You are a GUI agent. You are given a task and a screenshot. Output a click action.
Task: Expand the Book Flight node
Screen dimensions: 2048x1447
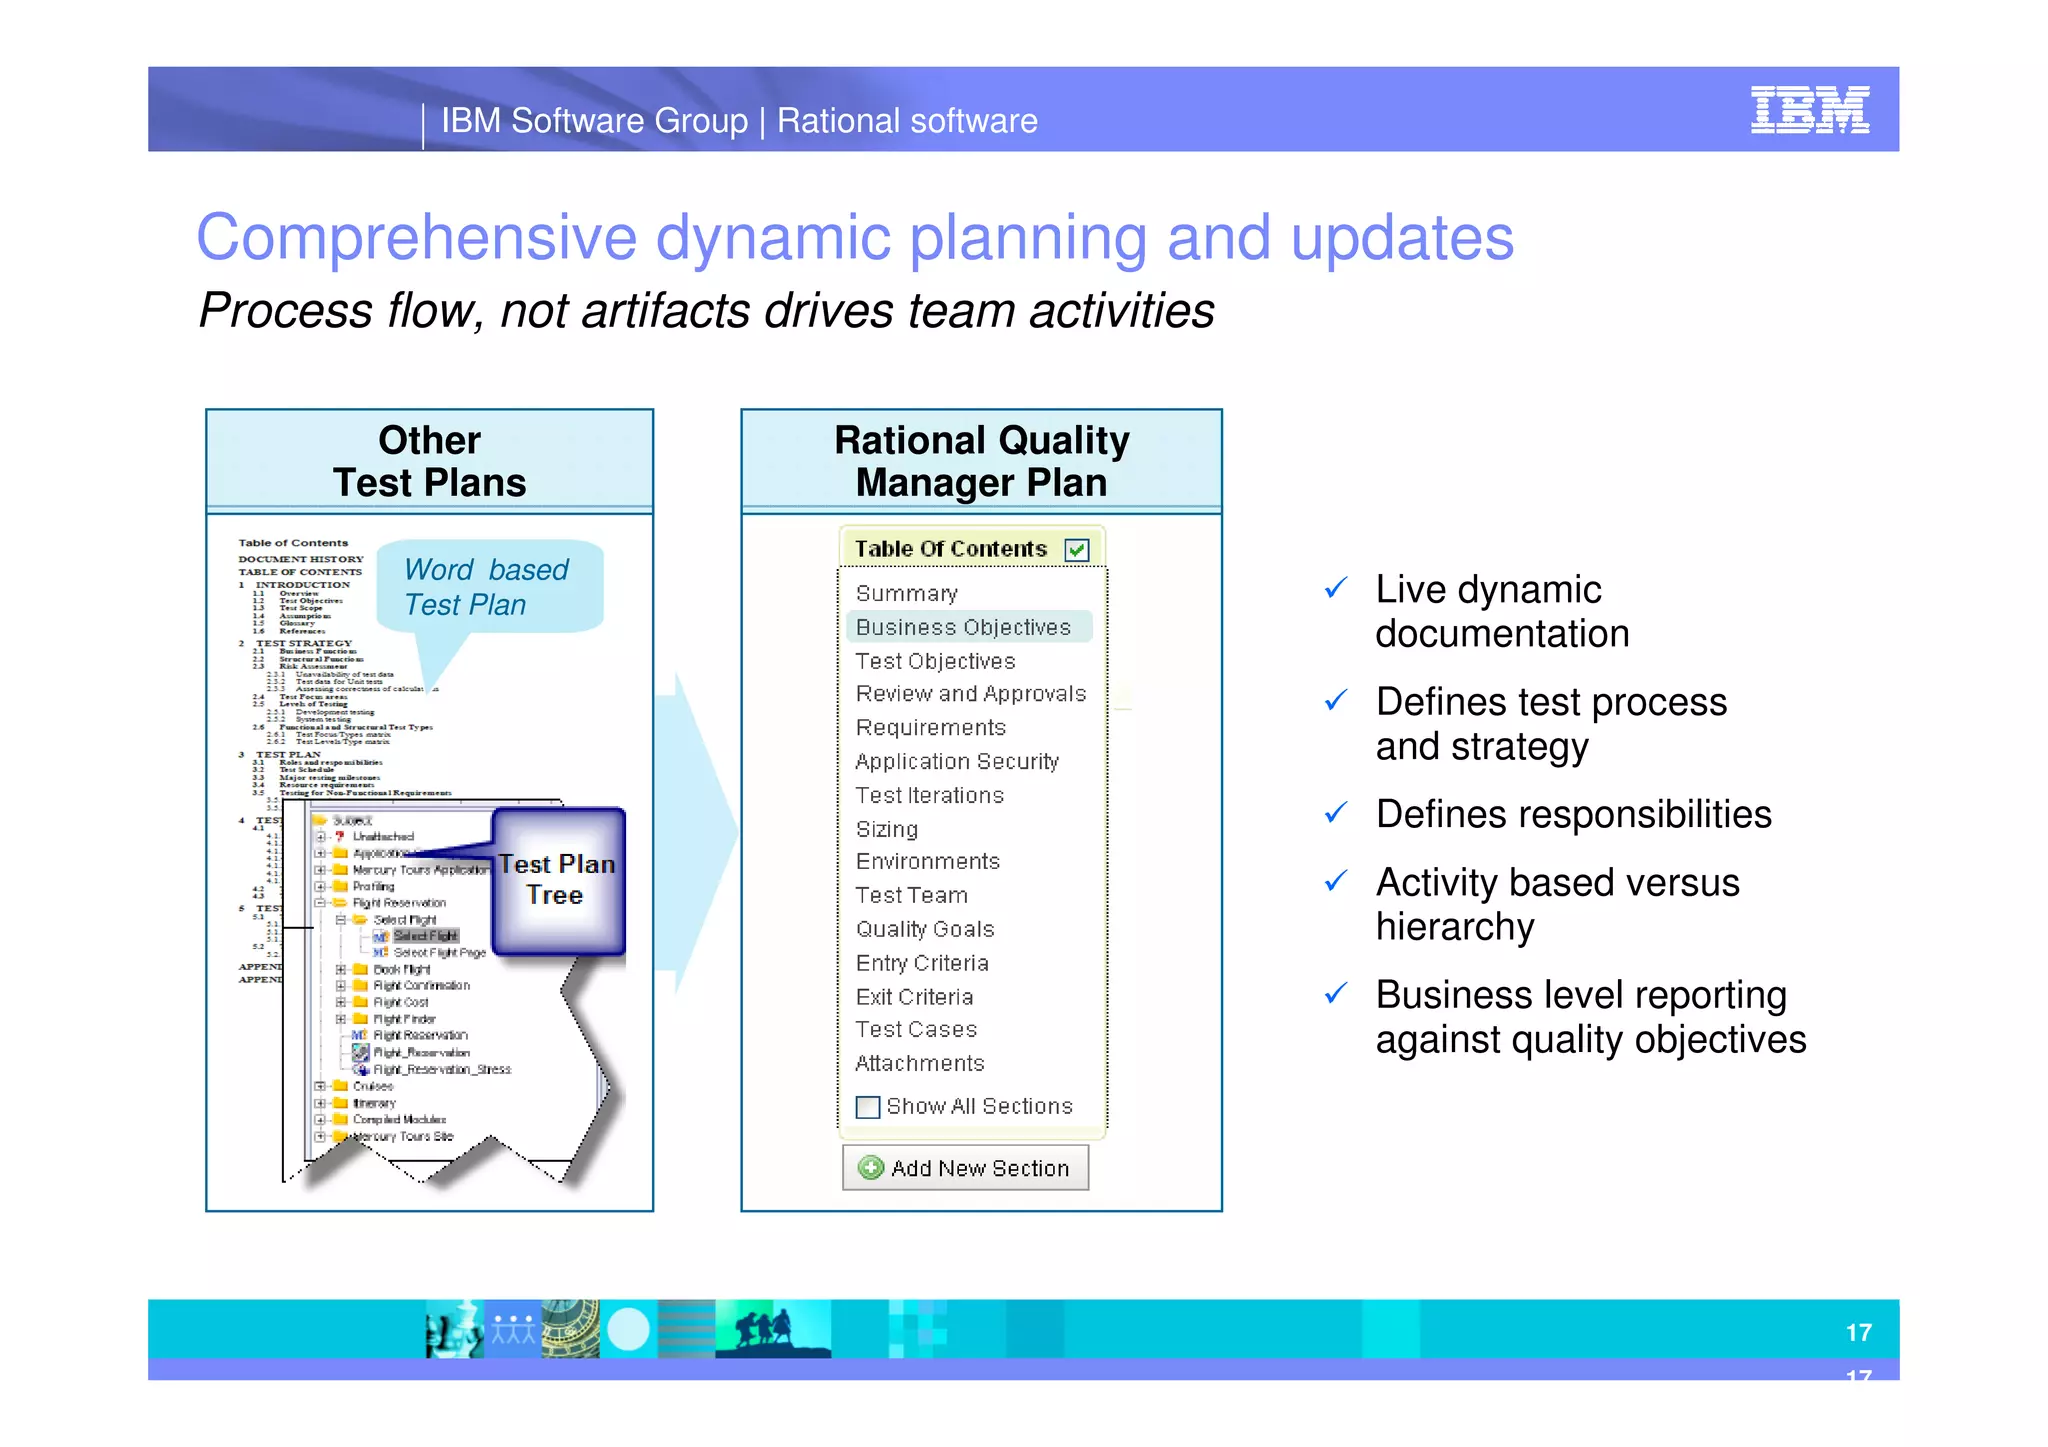tap(341, 969)
